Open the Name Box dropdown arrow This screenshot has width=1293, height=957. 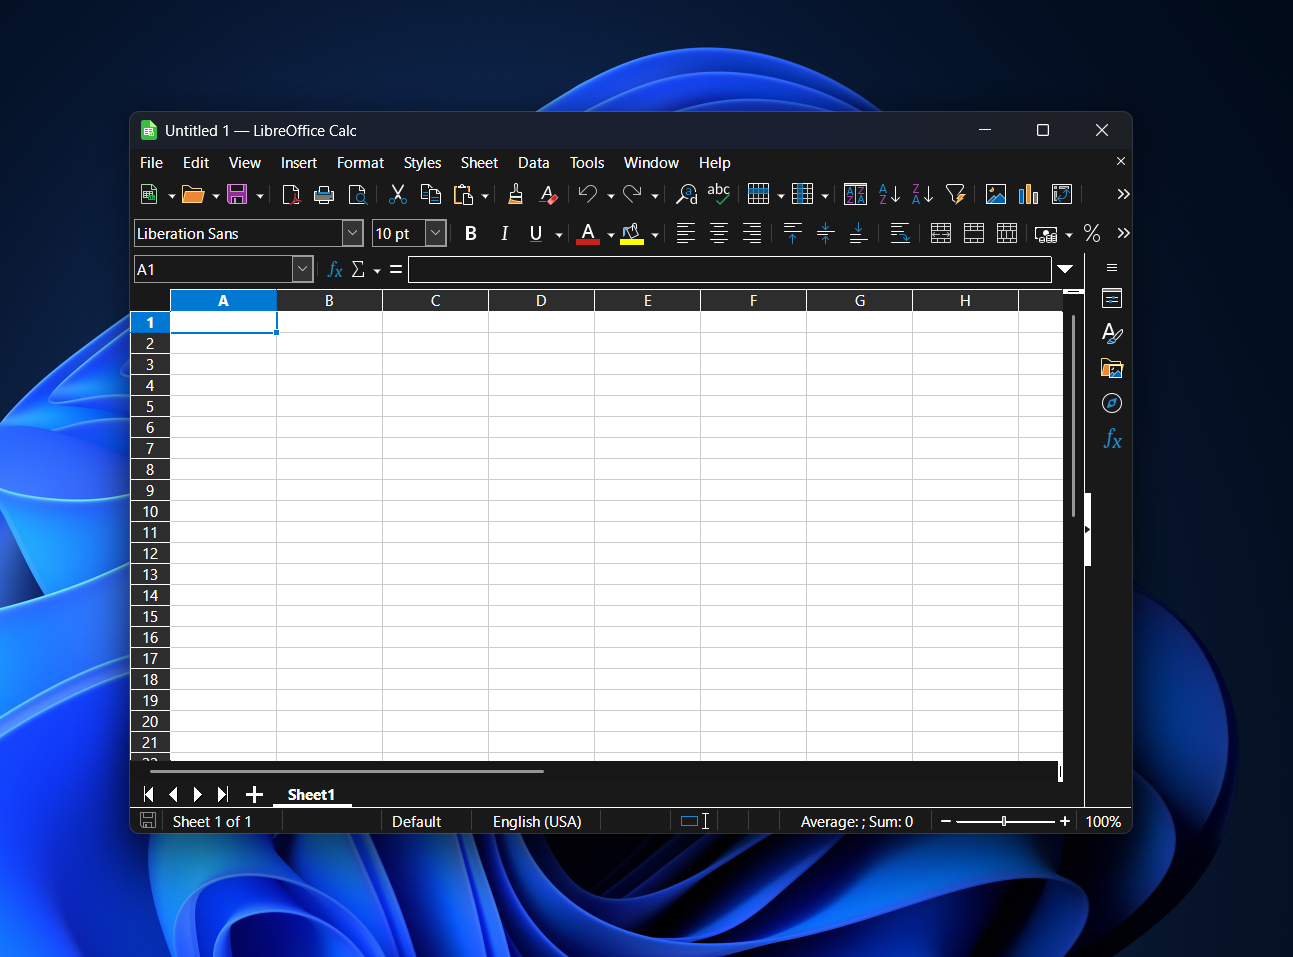point(303,269)
